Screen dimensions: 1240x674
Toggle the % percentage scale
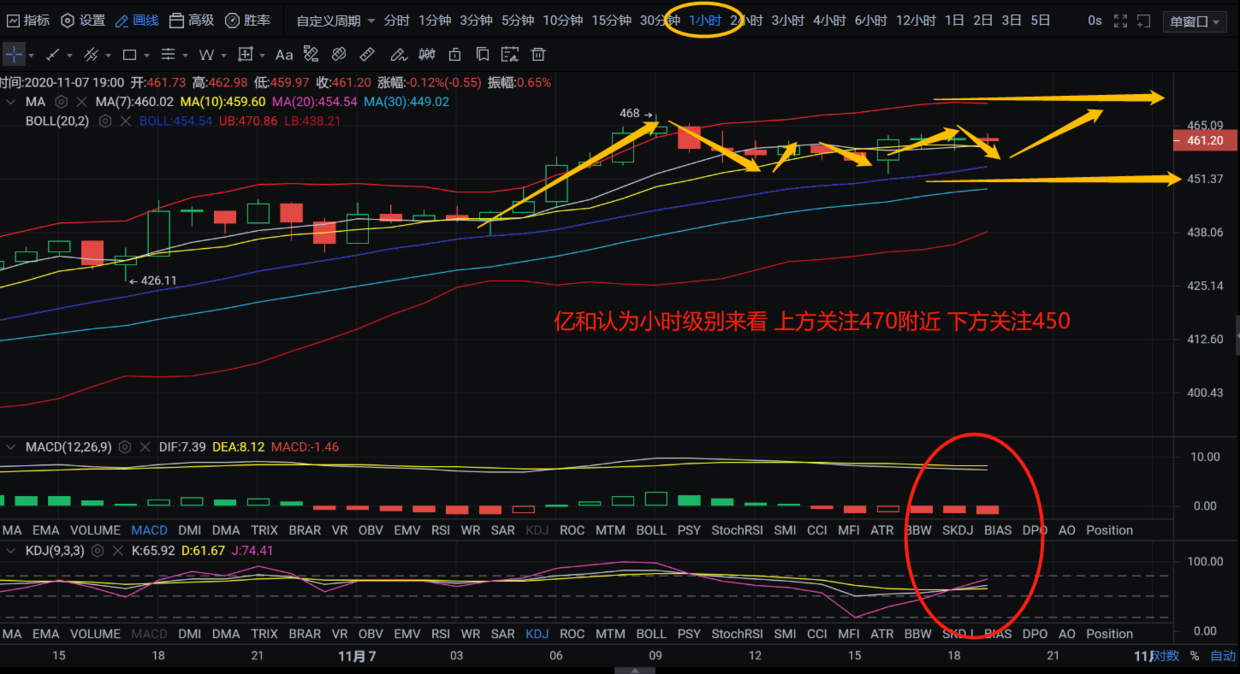click(1194, 656)
